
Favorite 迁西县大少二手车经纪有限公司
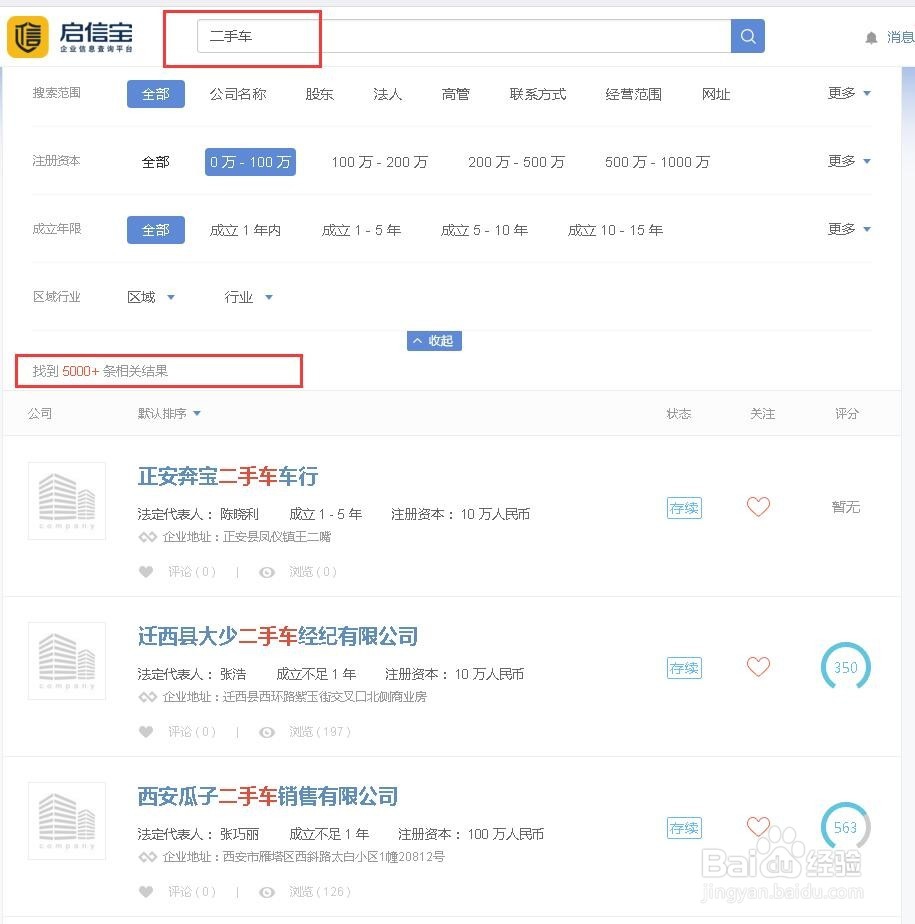(757, 667)
